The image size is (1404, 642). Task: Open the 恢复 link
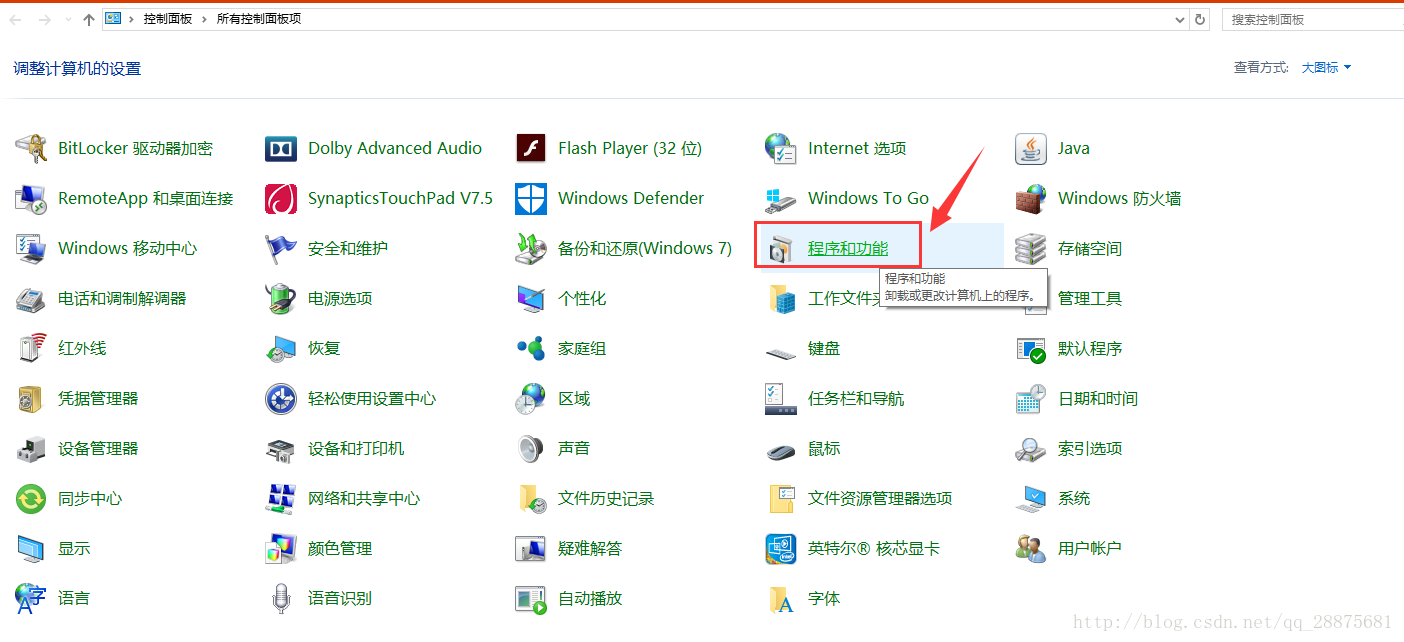tap(324, 348)
